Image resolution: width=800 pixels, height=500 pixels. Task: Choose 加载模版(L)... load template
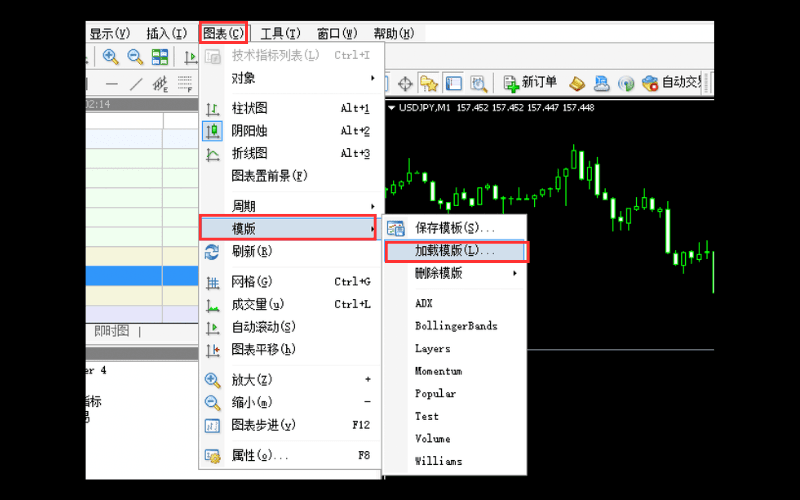point(455,251)
